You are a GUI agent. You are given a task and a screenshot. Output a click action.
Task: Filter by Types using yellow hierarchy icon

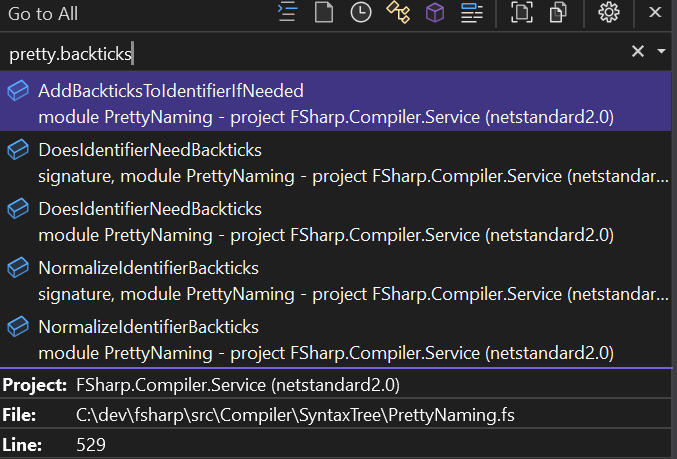point(398,13)
